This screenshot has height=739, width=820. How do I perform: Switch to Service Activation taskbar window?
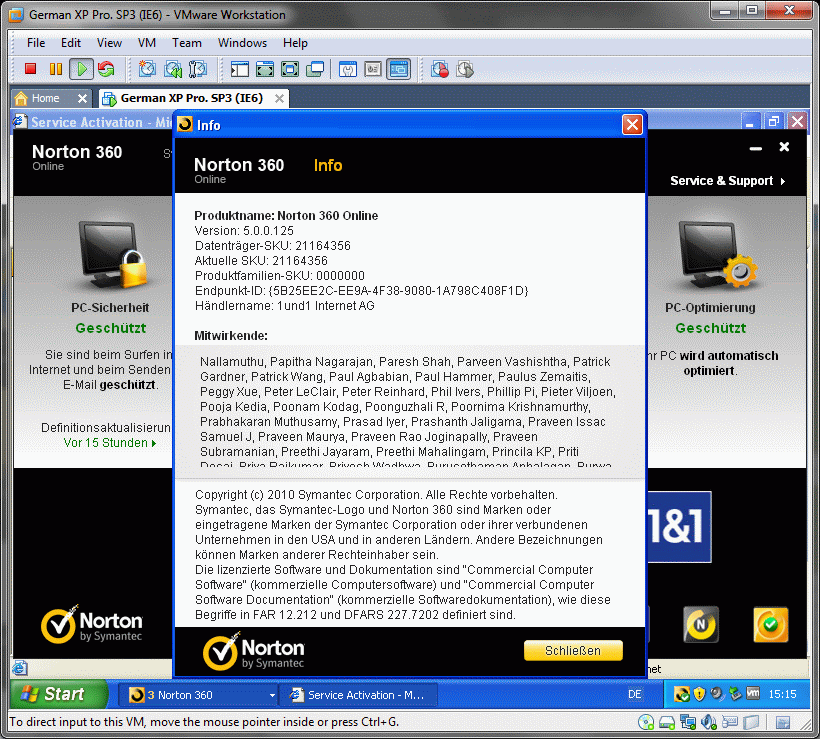point(358,695)
